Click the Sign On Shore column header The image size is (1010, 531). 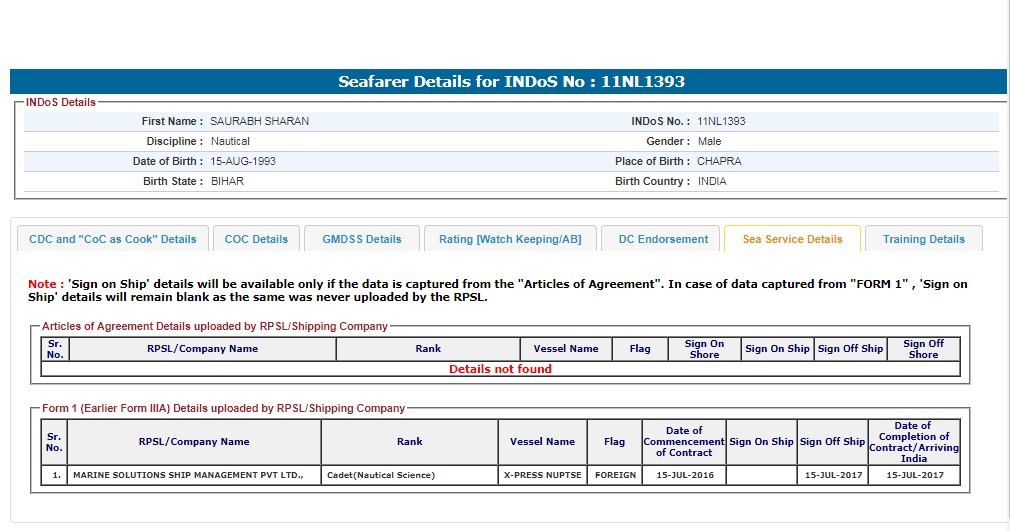[x=704, y=349]
